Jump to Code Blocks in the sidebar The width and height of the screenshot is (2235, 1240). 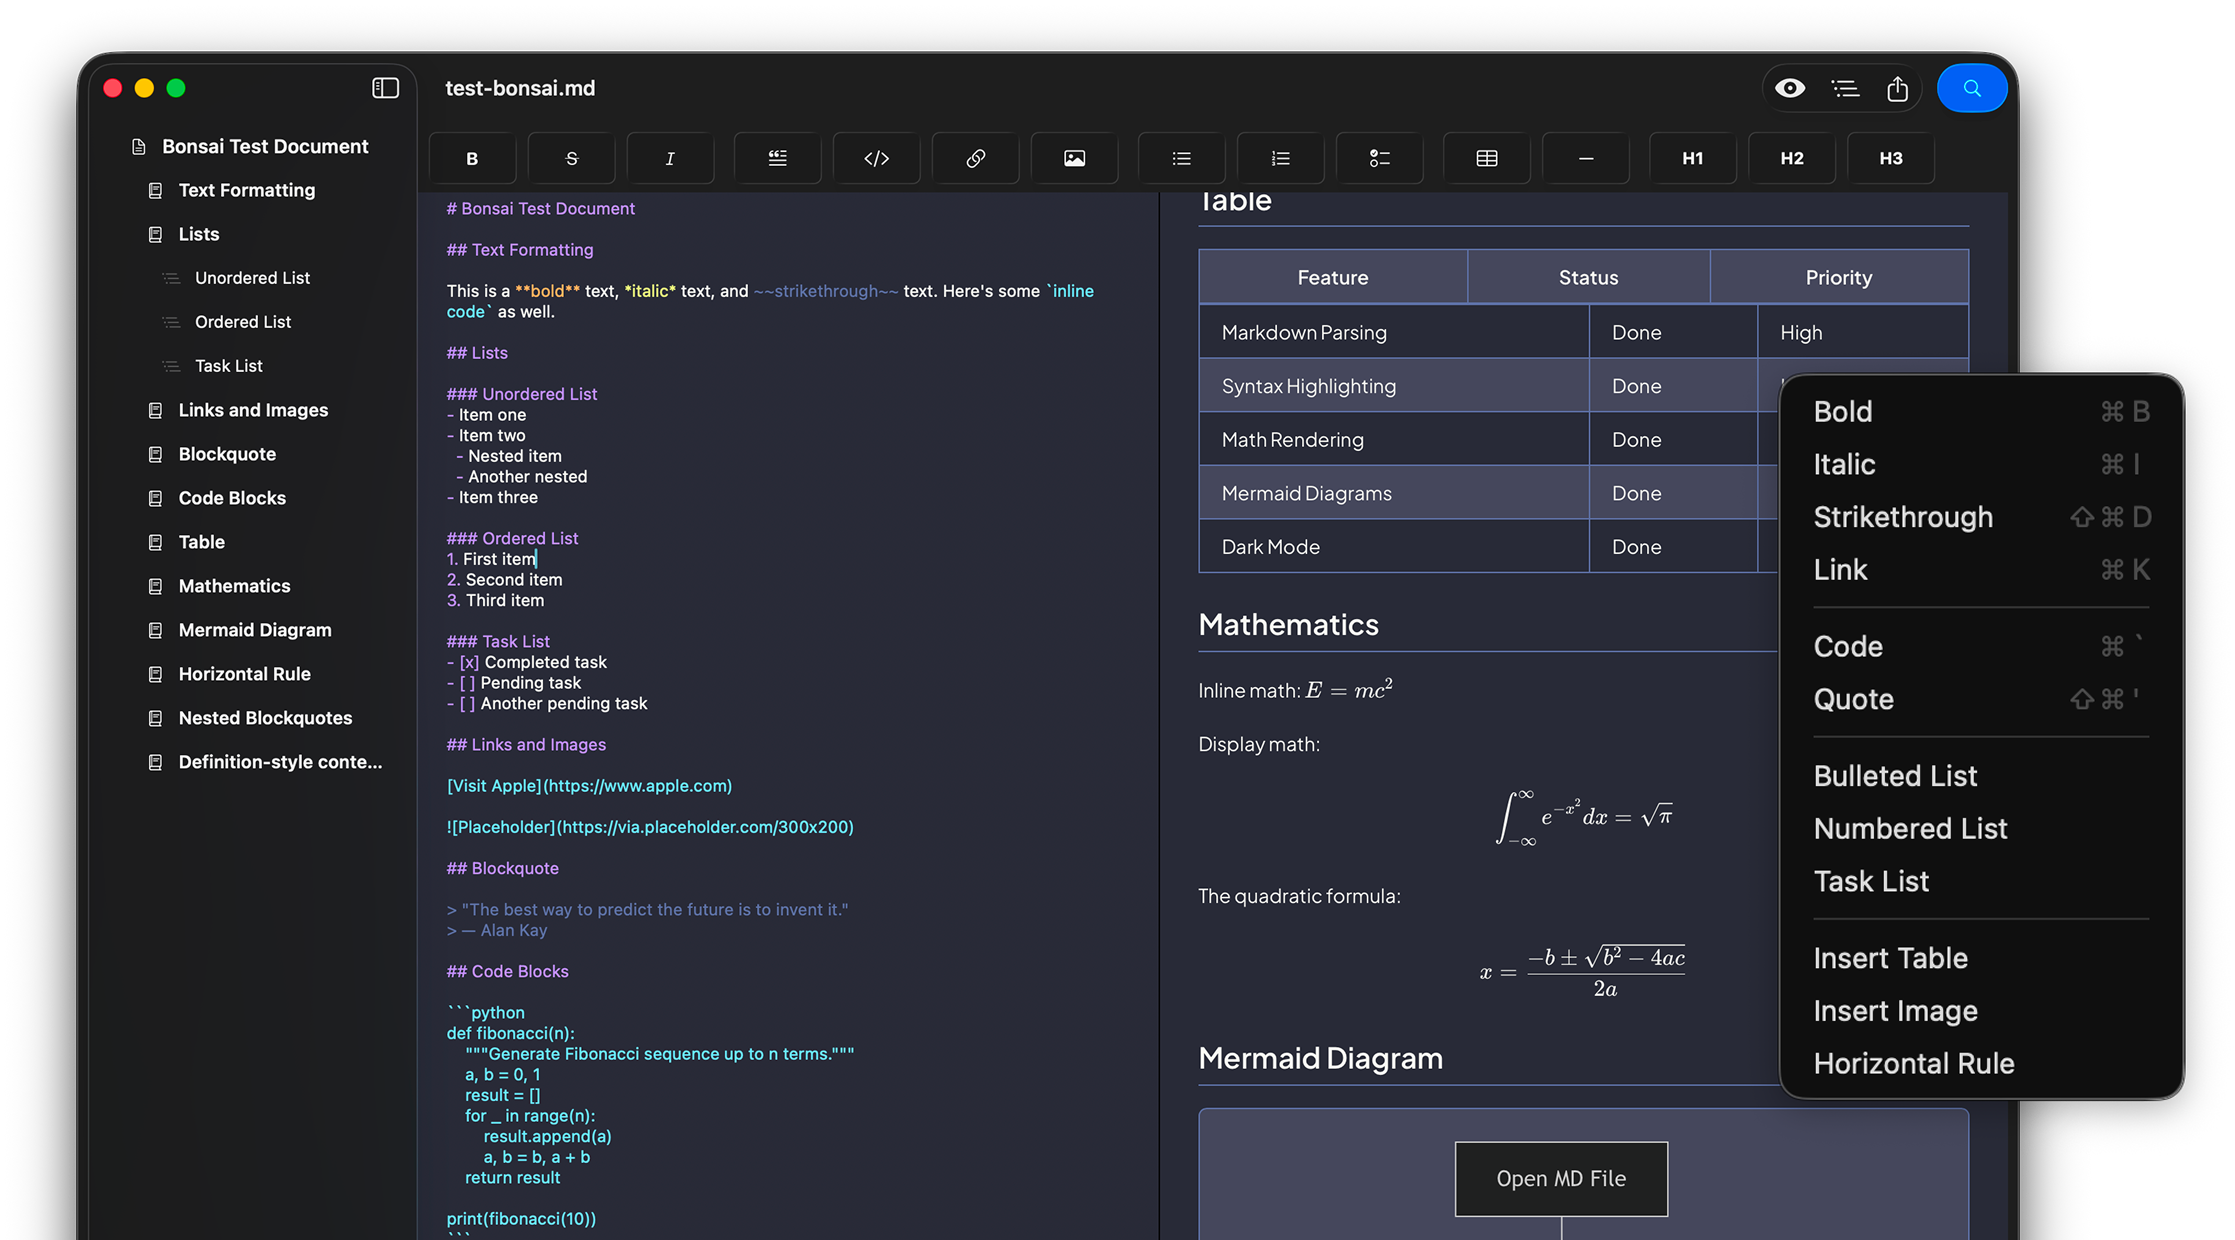[x=232, y=498]
